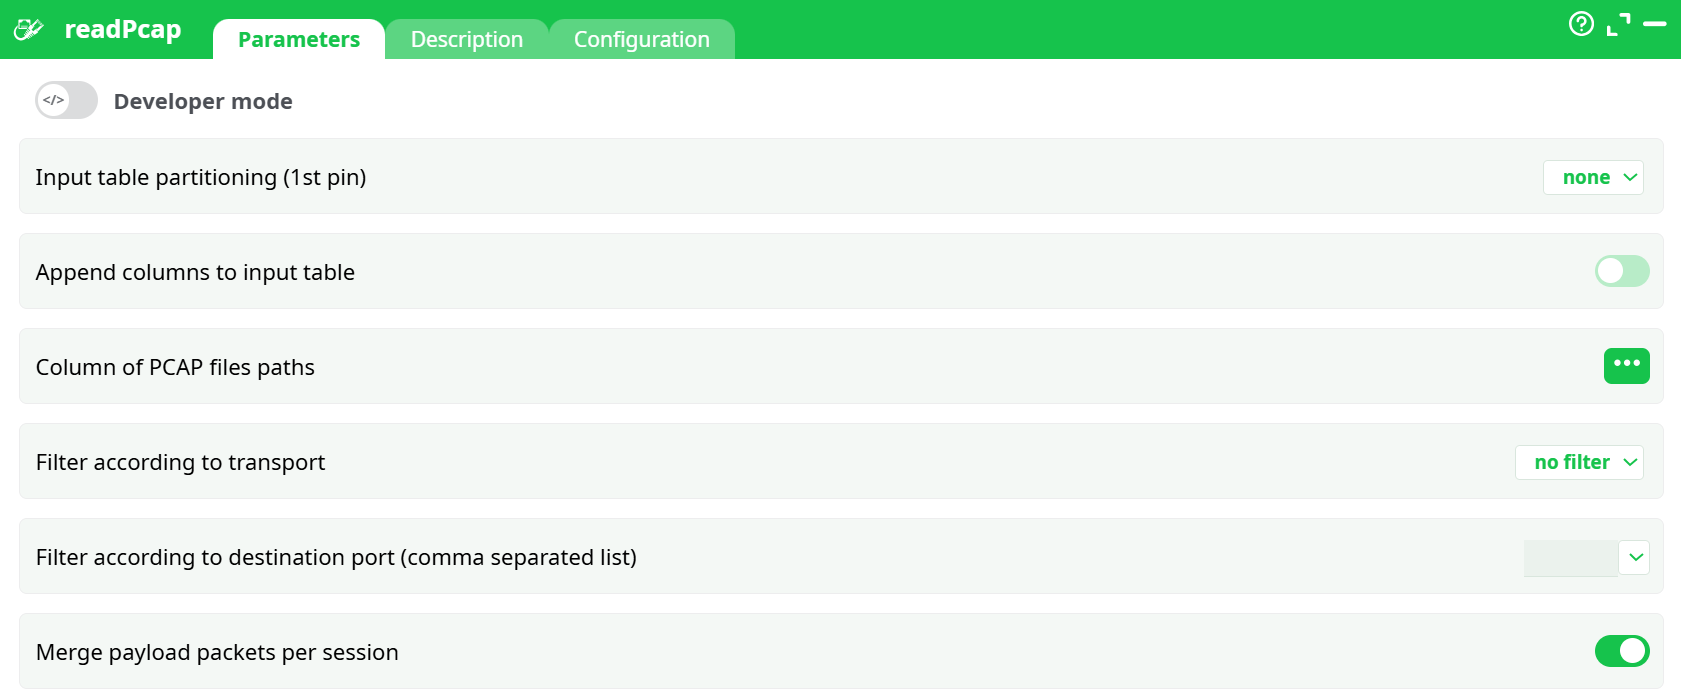Screen dimensions: 1681x697
Task: Toggle Developer mode switch
Action: 67,100
